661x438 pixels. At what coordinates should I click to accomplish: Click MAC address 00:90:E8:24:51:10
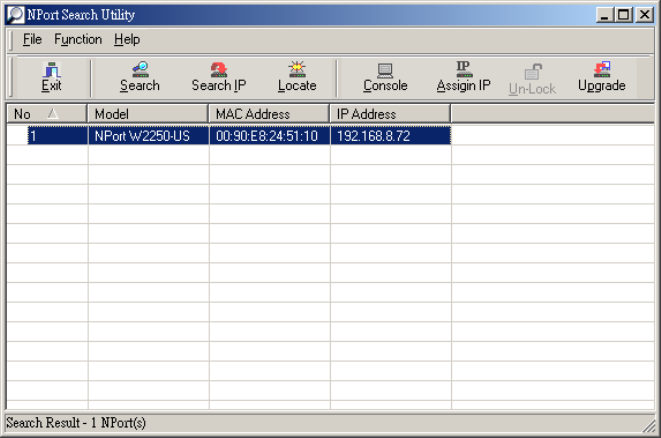pyautogui.click(x=270, y=136)
